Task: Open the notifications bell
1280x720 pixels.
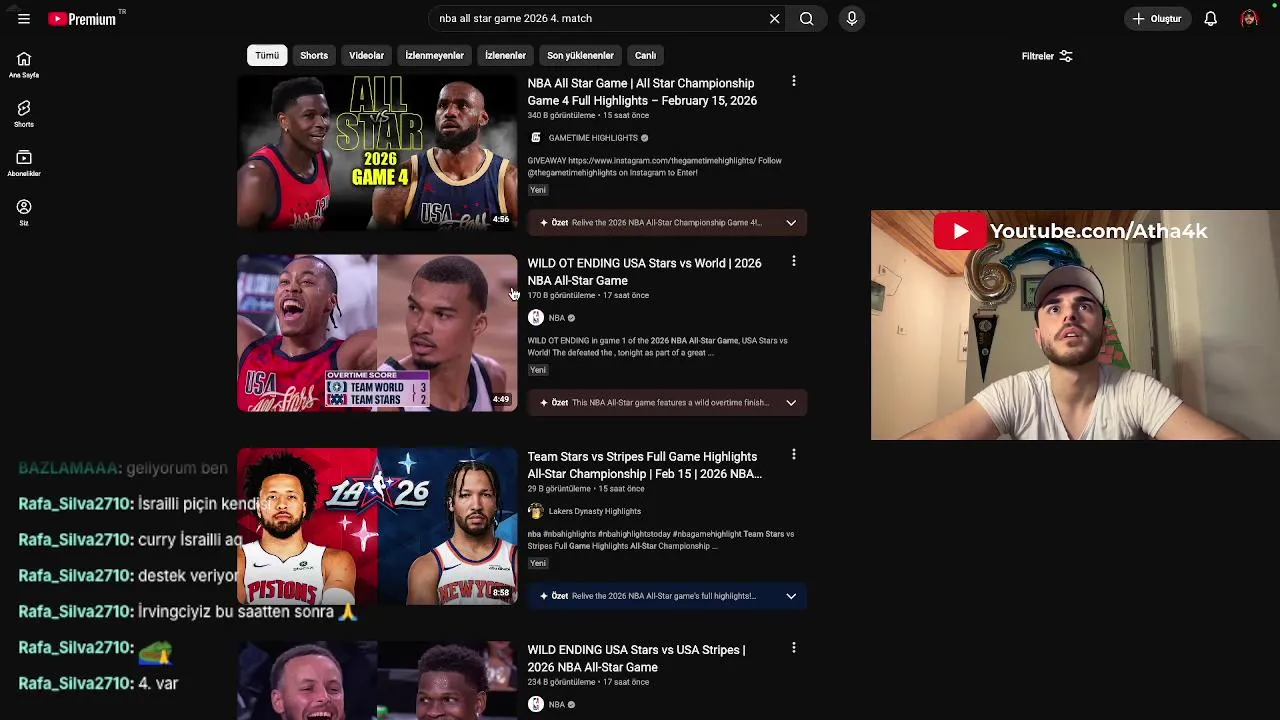Action: (1210, 18)
